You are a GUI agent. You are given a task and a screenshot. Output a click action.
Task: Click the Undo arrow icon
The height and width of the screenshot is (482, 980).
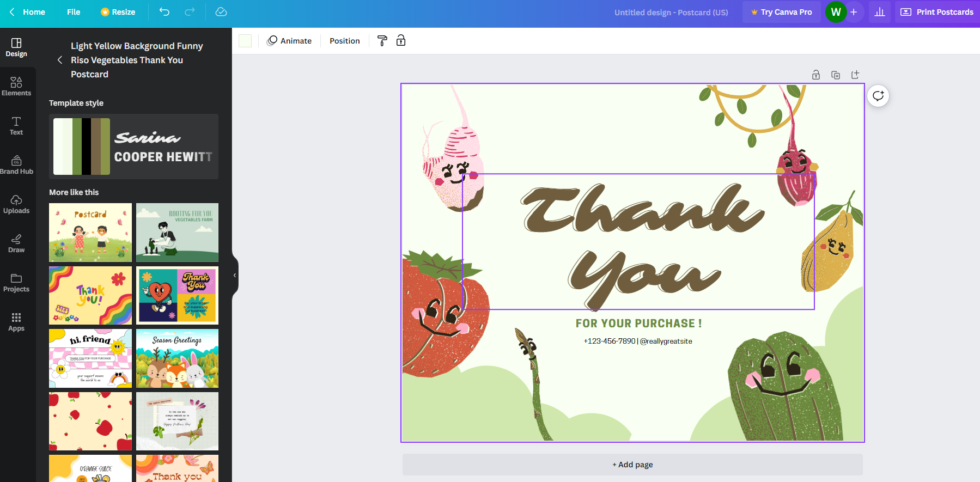(164, 12)
